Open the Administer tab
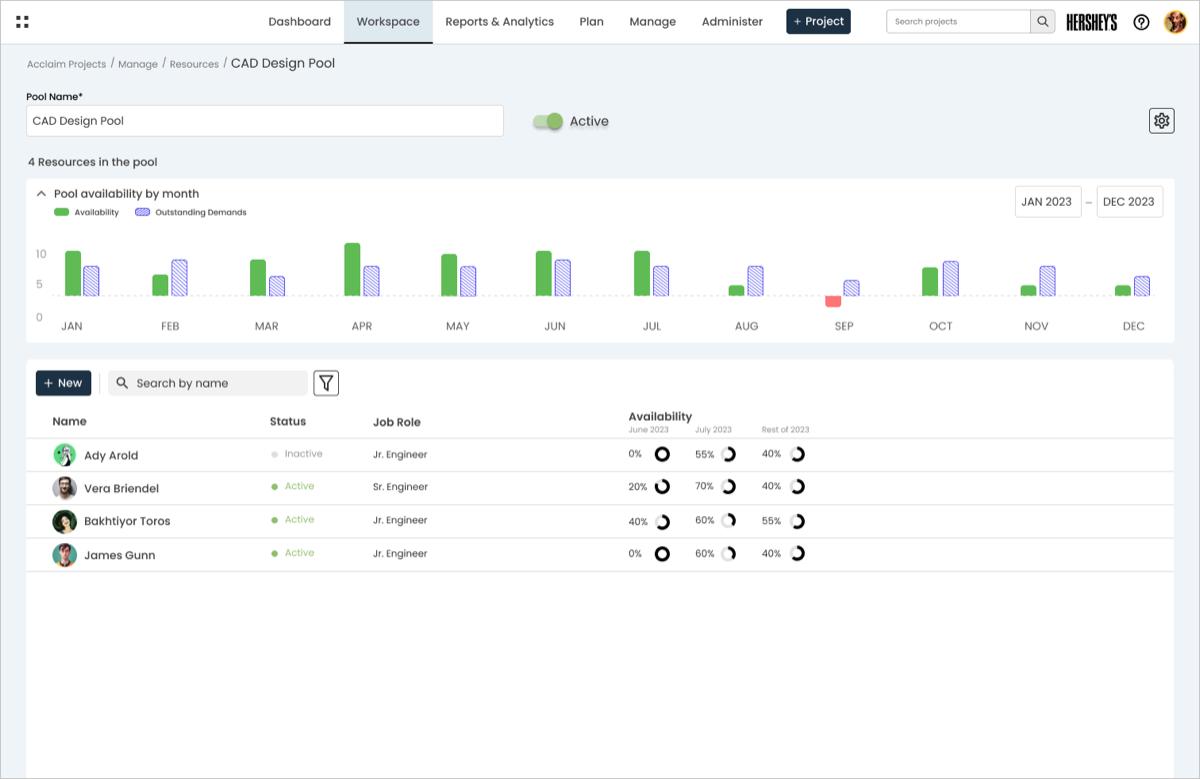 [x=732, y=22]
